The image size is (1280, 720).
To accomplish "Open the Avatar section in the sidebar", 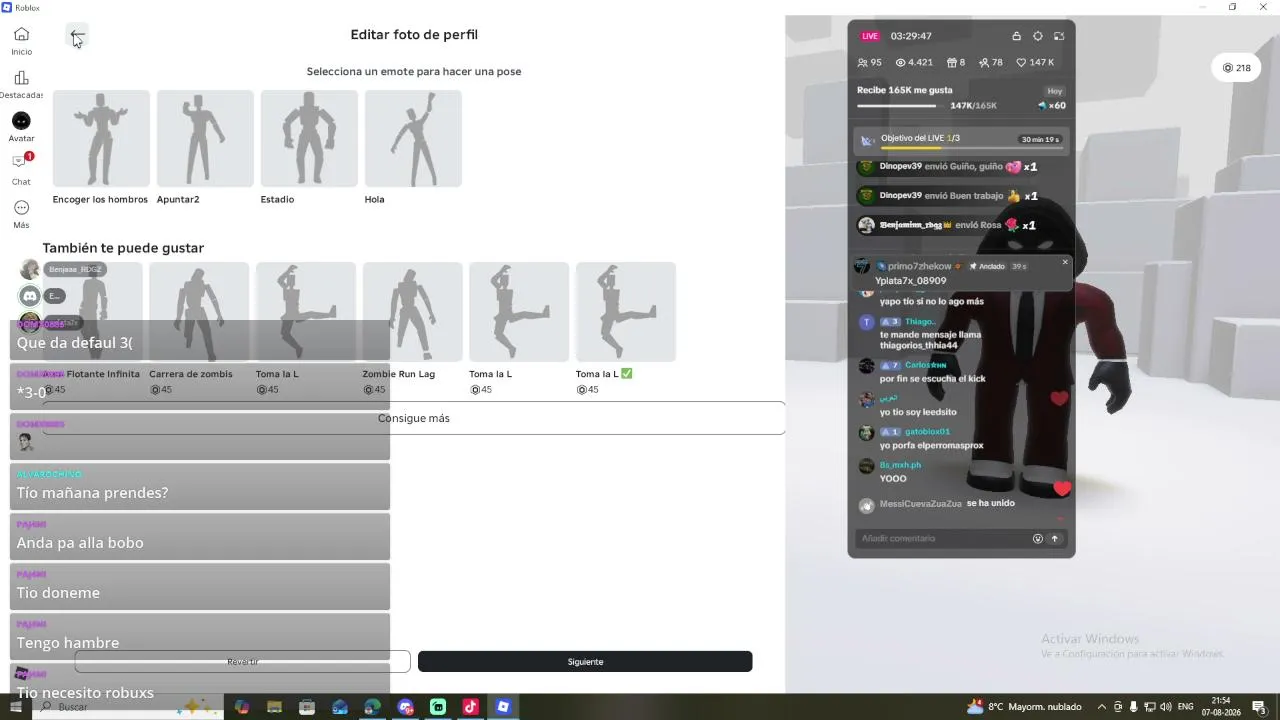I will click(x=21, y=127).
